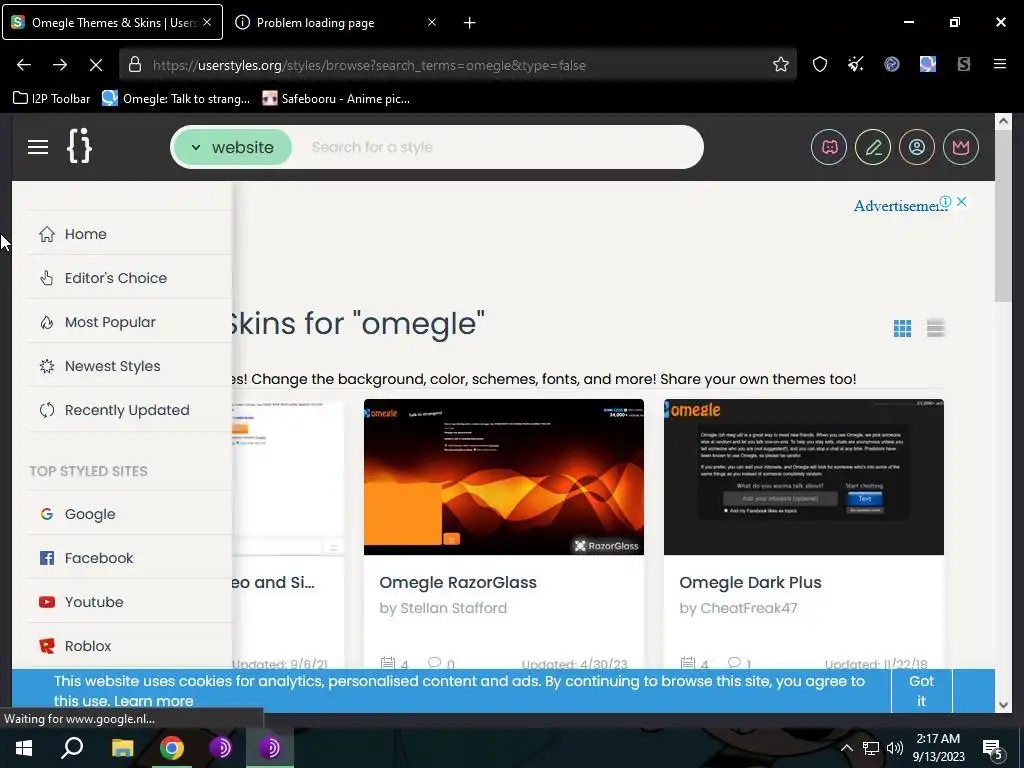Click the pencil create-style icon
Viewport: 1024px width, 768px height.
click(873, 147)
